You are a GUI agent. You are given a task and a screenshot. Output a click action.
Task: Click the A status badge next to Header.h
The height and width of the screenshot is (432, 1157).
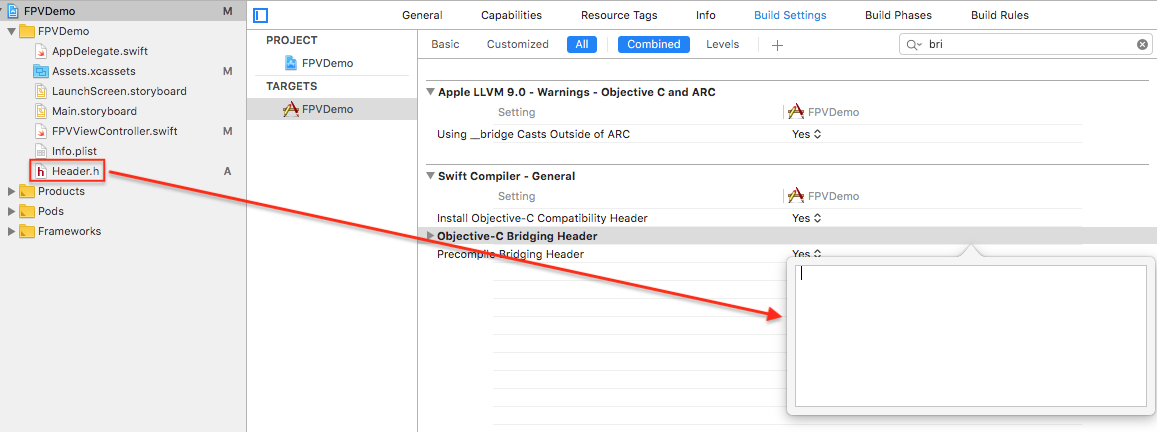[228, 171]
